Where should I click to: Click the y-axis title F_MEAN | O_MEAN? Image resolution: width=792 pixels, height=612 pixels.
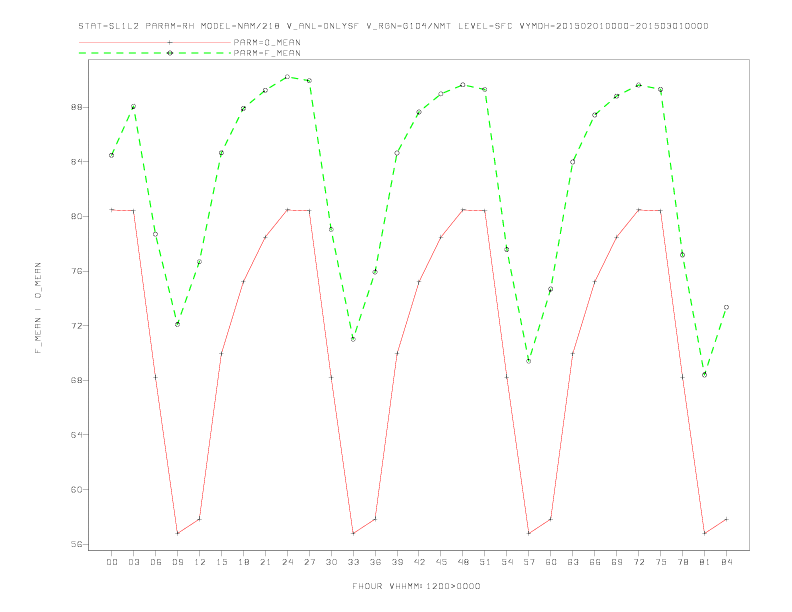click(38, 308)
